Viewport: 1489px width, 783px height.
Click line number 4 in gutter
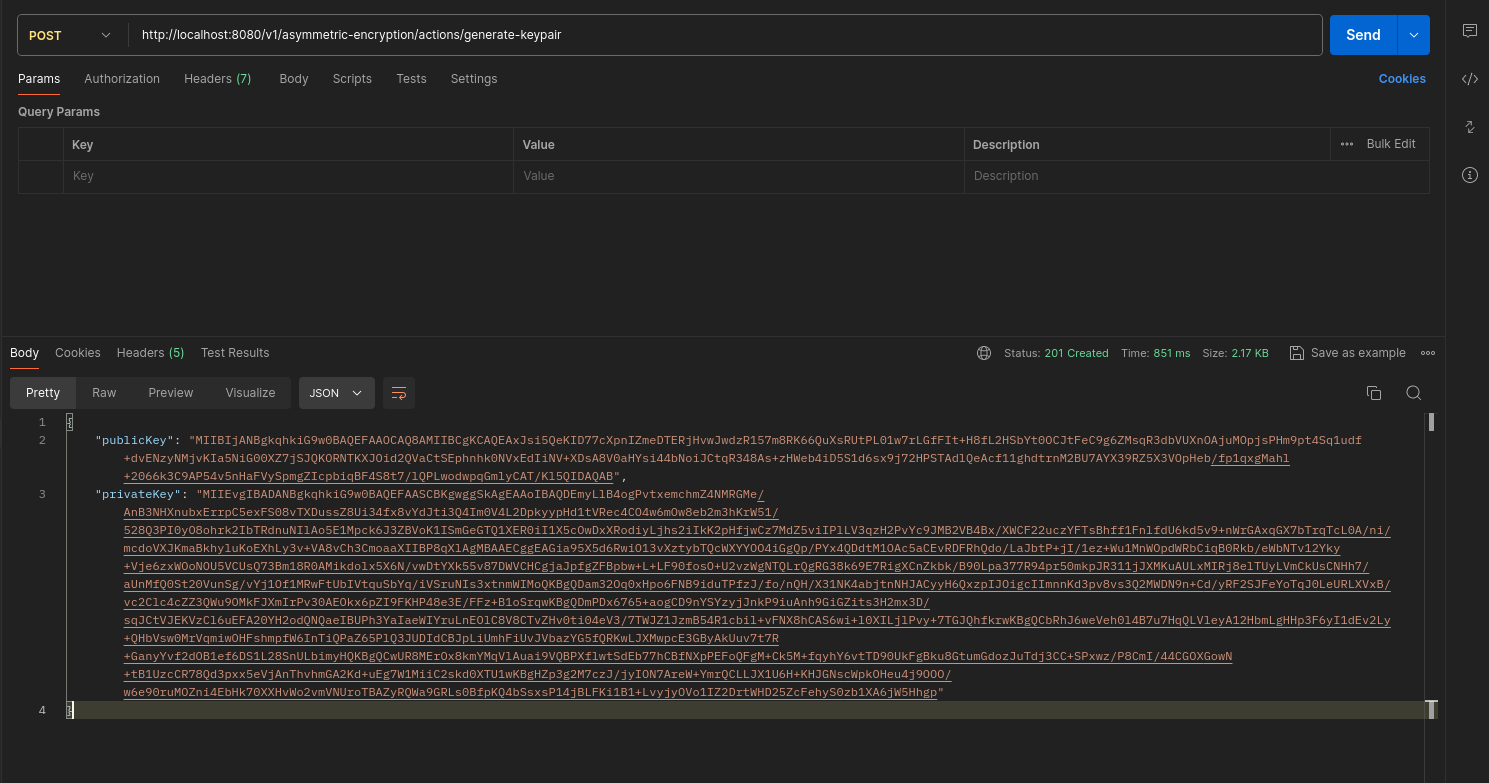(42, 710)
